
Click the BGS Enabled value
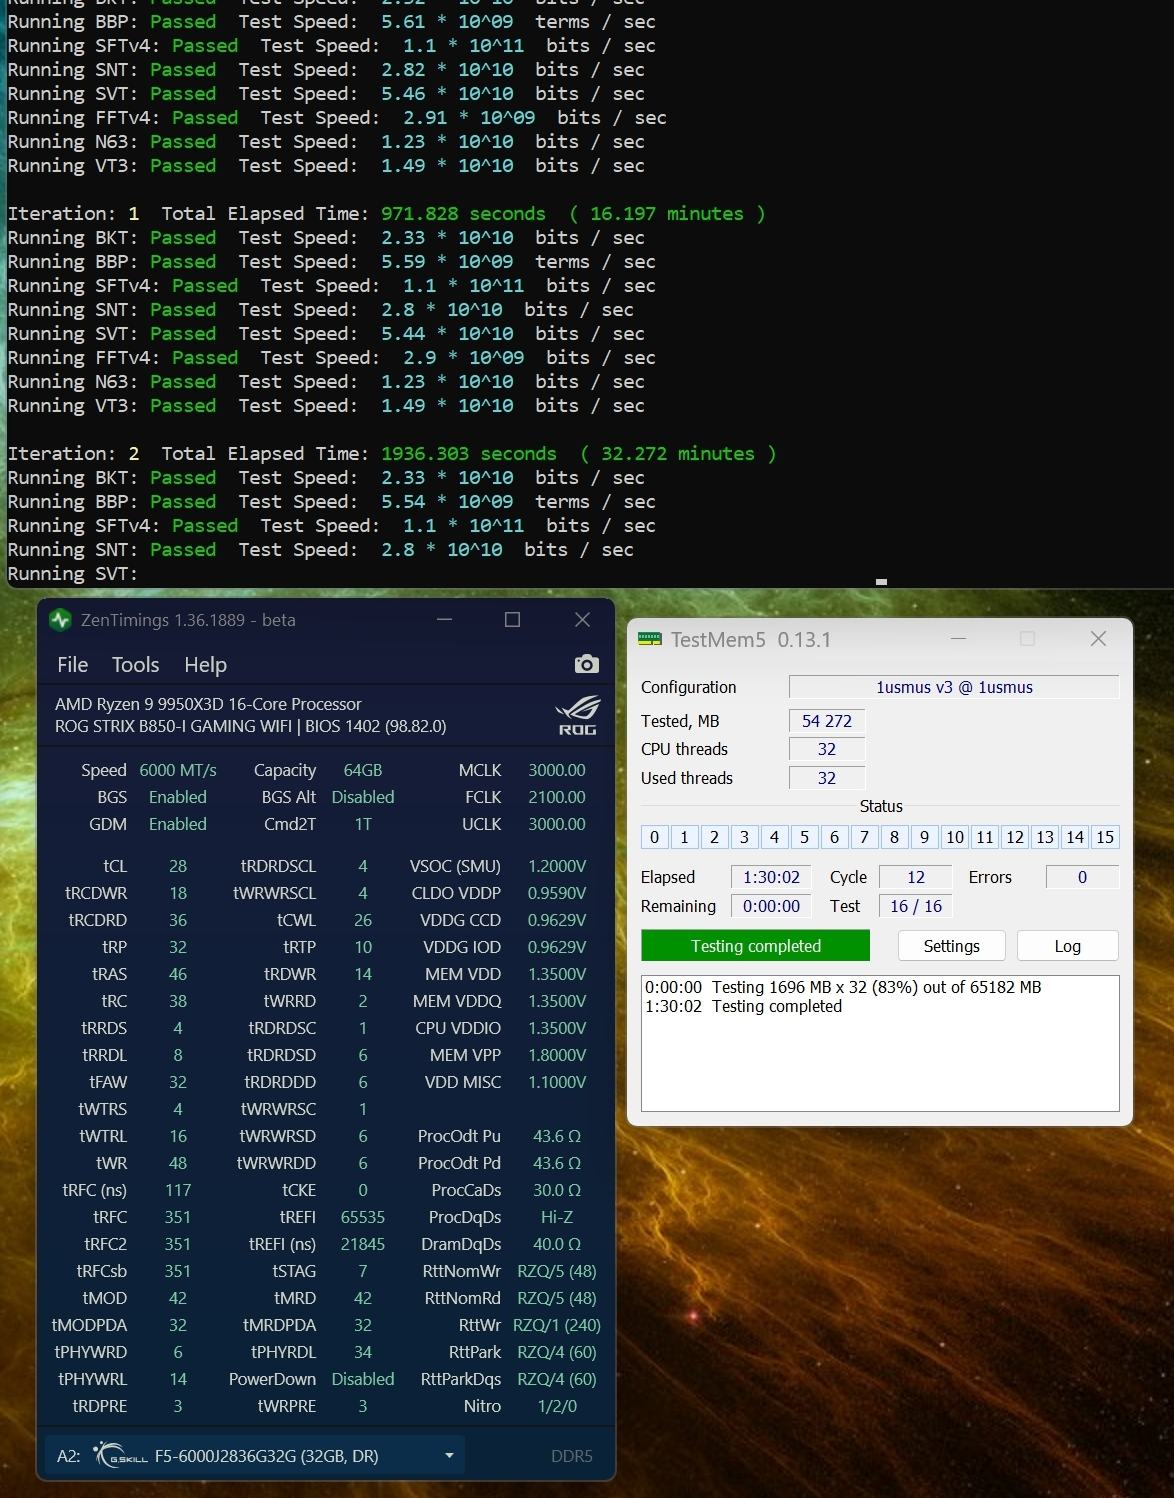point(178,797)
